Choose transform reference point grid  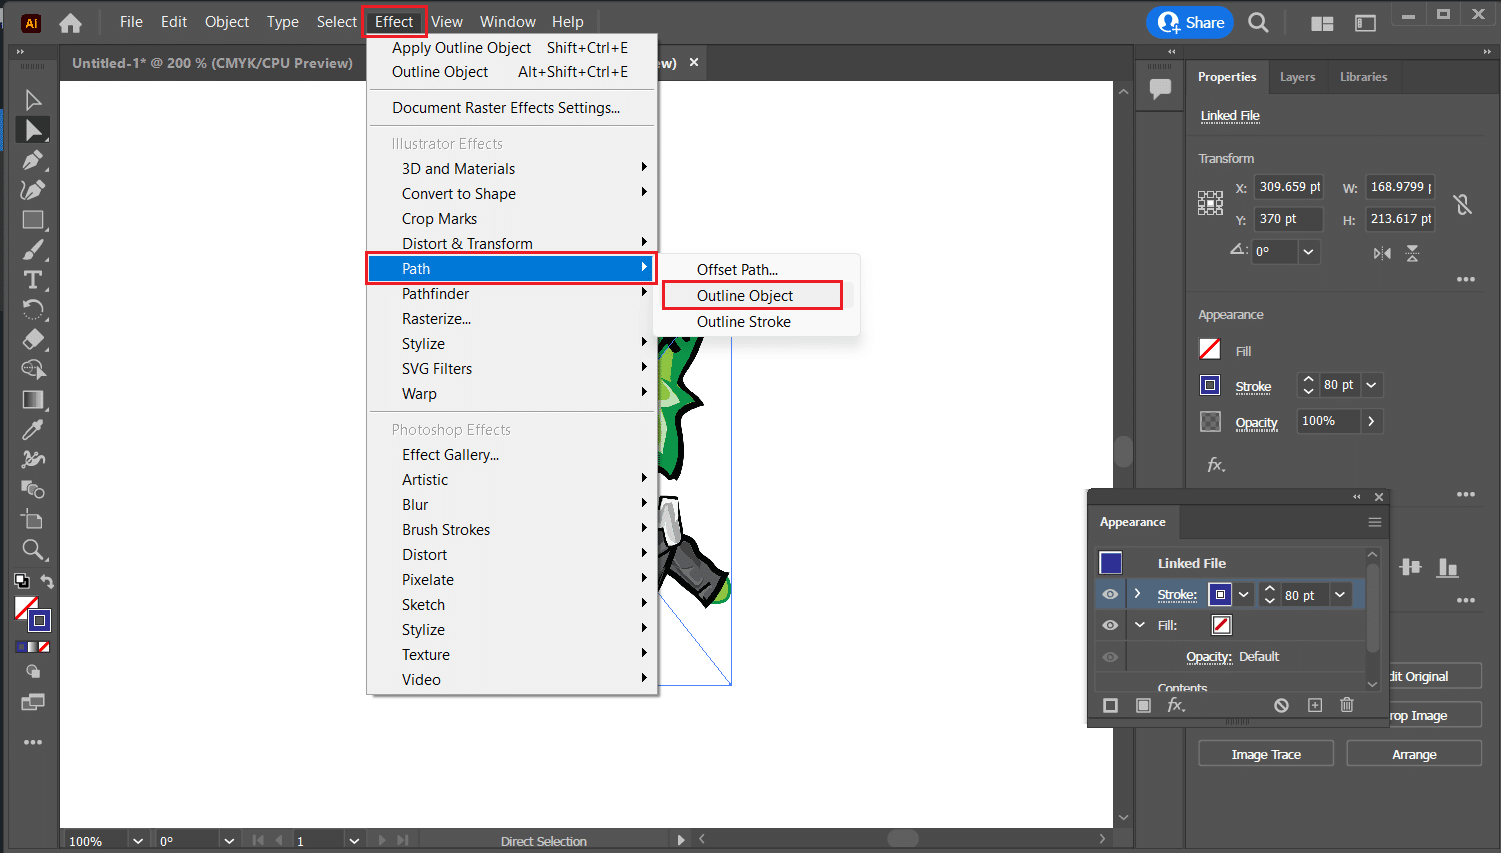tap(1210, 203)
